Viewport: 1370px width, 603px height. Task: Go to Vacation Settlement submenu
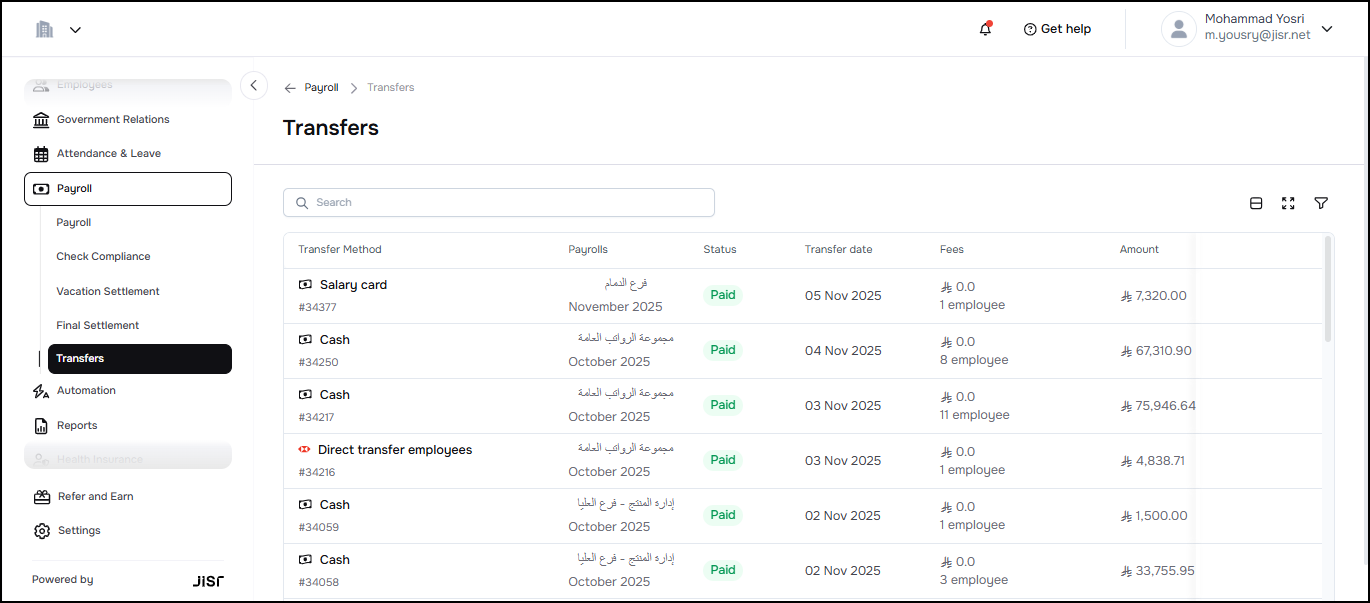(108, 291)
